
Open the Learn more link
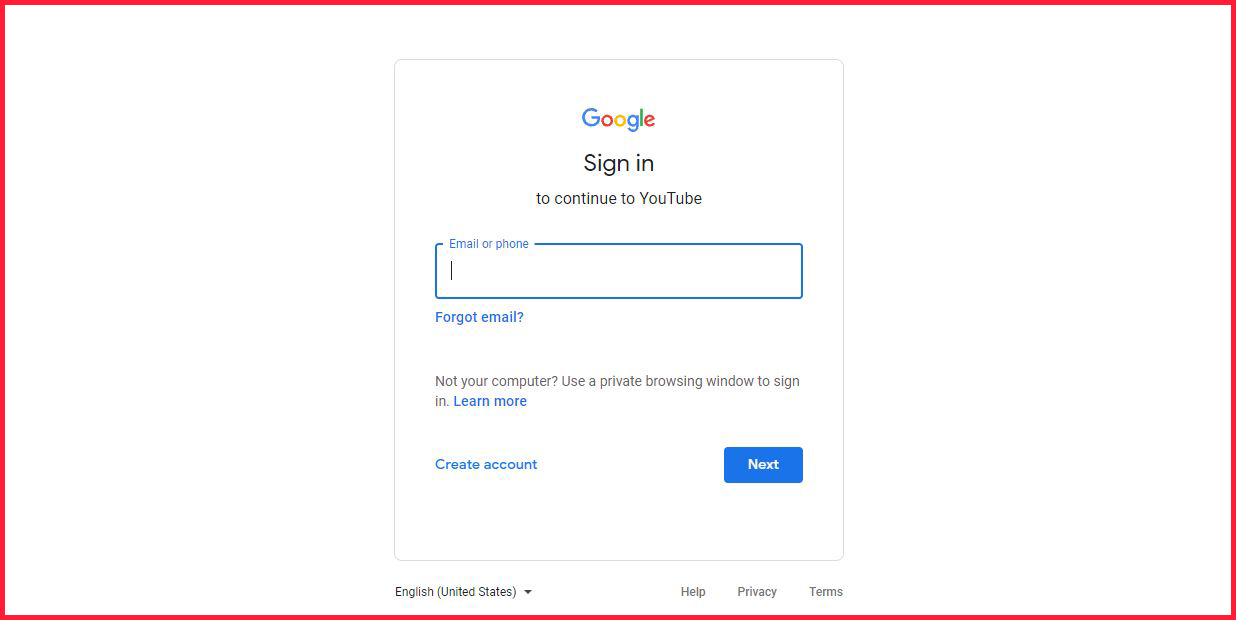[x=490, y=401]
